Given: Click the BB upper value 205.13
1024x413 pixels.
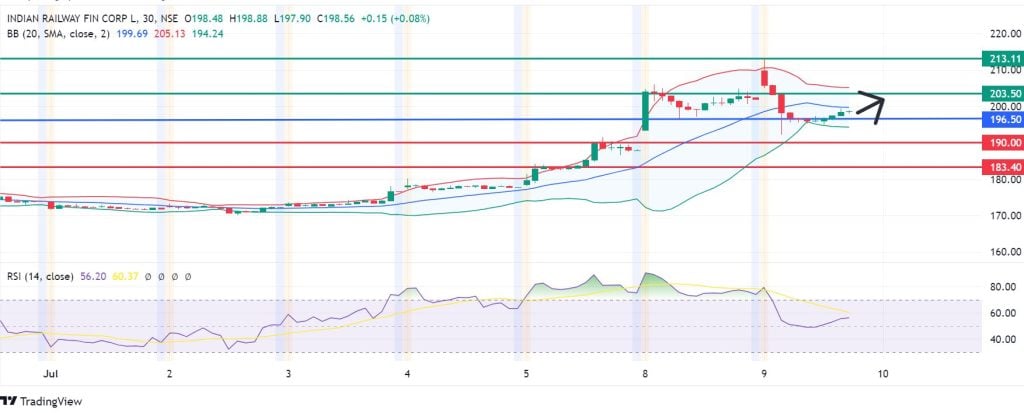Looking at the screenshot, I should (x=168, y=33).
